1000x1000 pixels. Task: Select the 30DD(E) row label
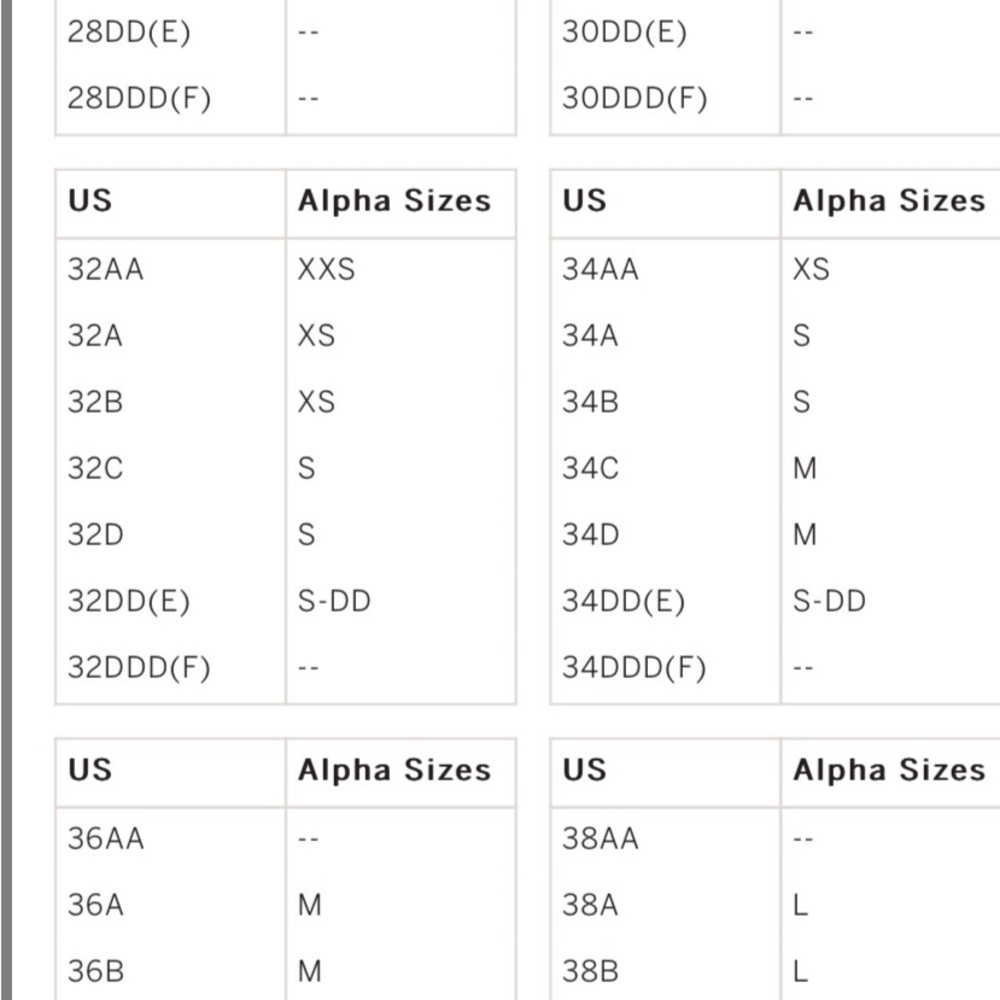[624, 32]
